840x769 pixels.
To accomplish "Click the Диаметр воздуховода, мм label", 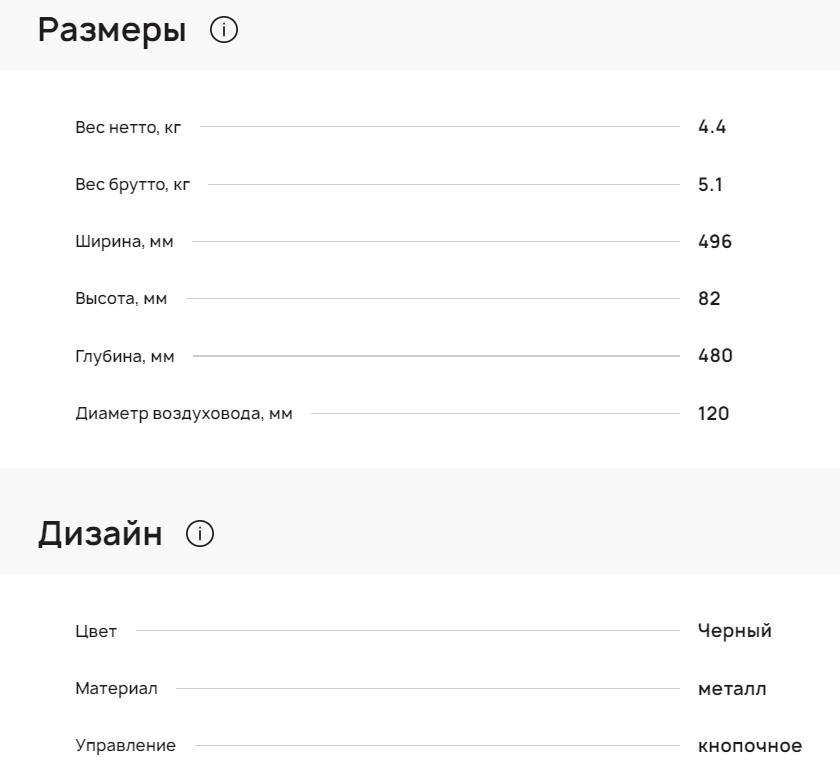I will tap(184, 414).
